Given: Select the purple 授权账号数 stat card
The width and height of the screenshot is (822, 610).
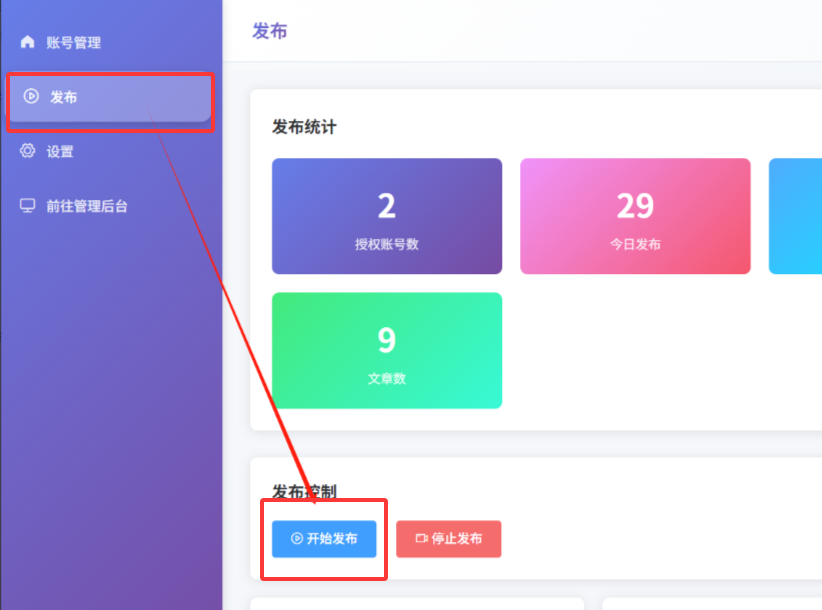Looking at the screenshot, I should [x=386, y=216].
